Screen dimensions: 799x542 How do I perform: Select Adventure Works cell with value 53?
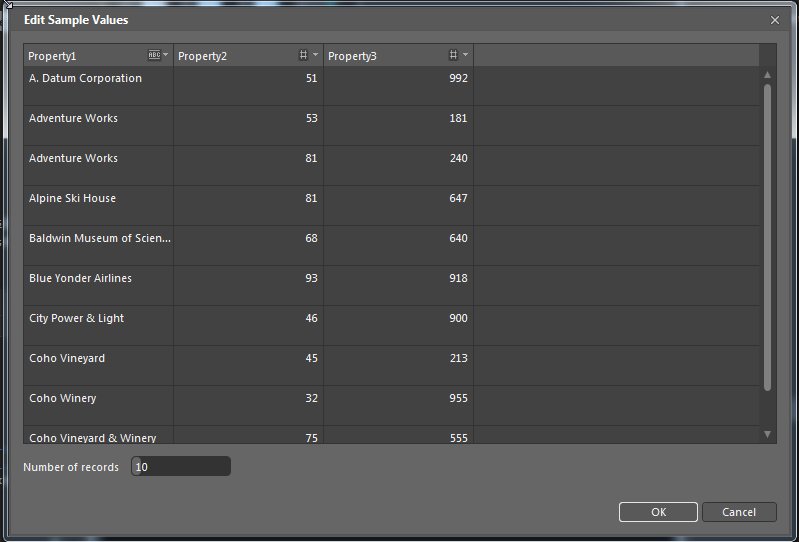98,125
